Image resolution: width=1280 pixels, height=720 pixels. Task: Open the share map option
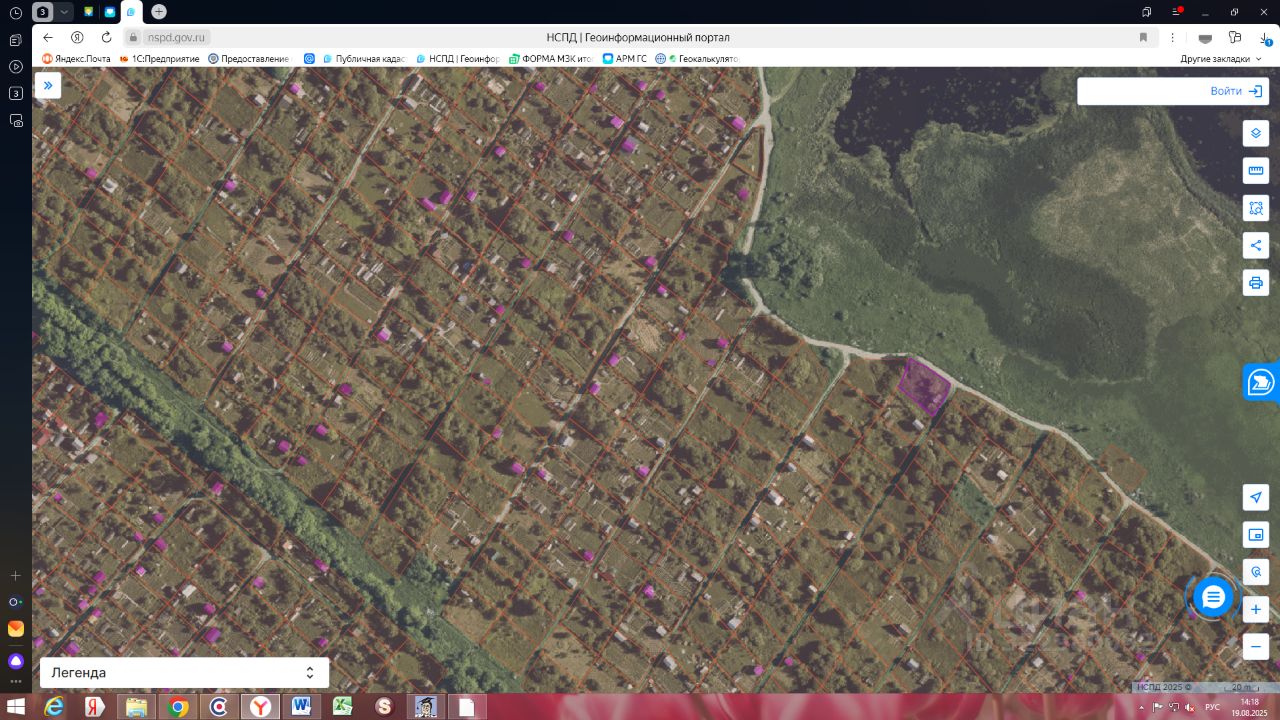pyautogui.click(x=1256, y=245)
